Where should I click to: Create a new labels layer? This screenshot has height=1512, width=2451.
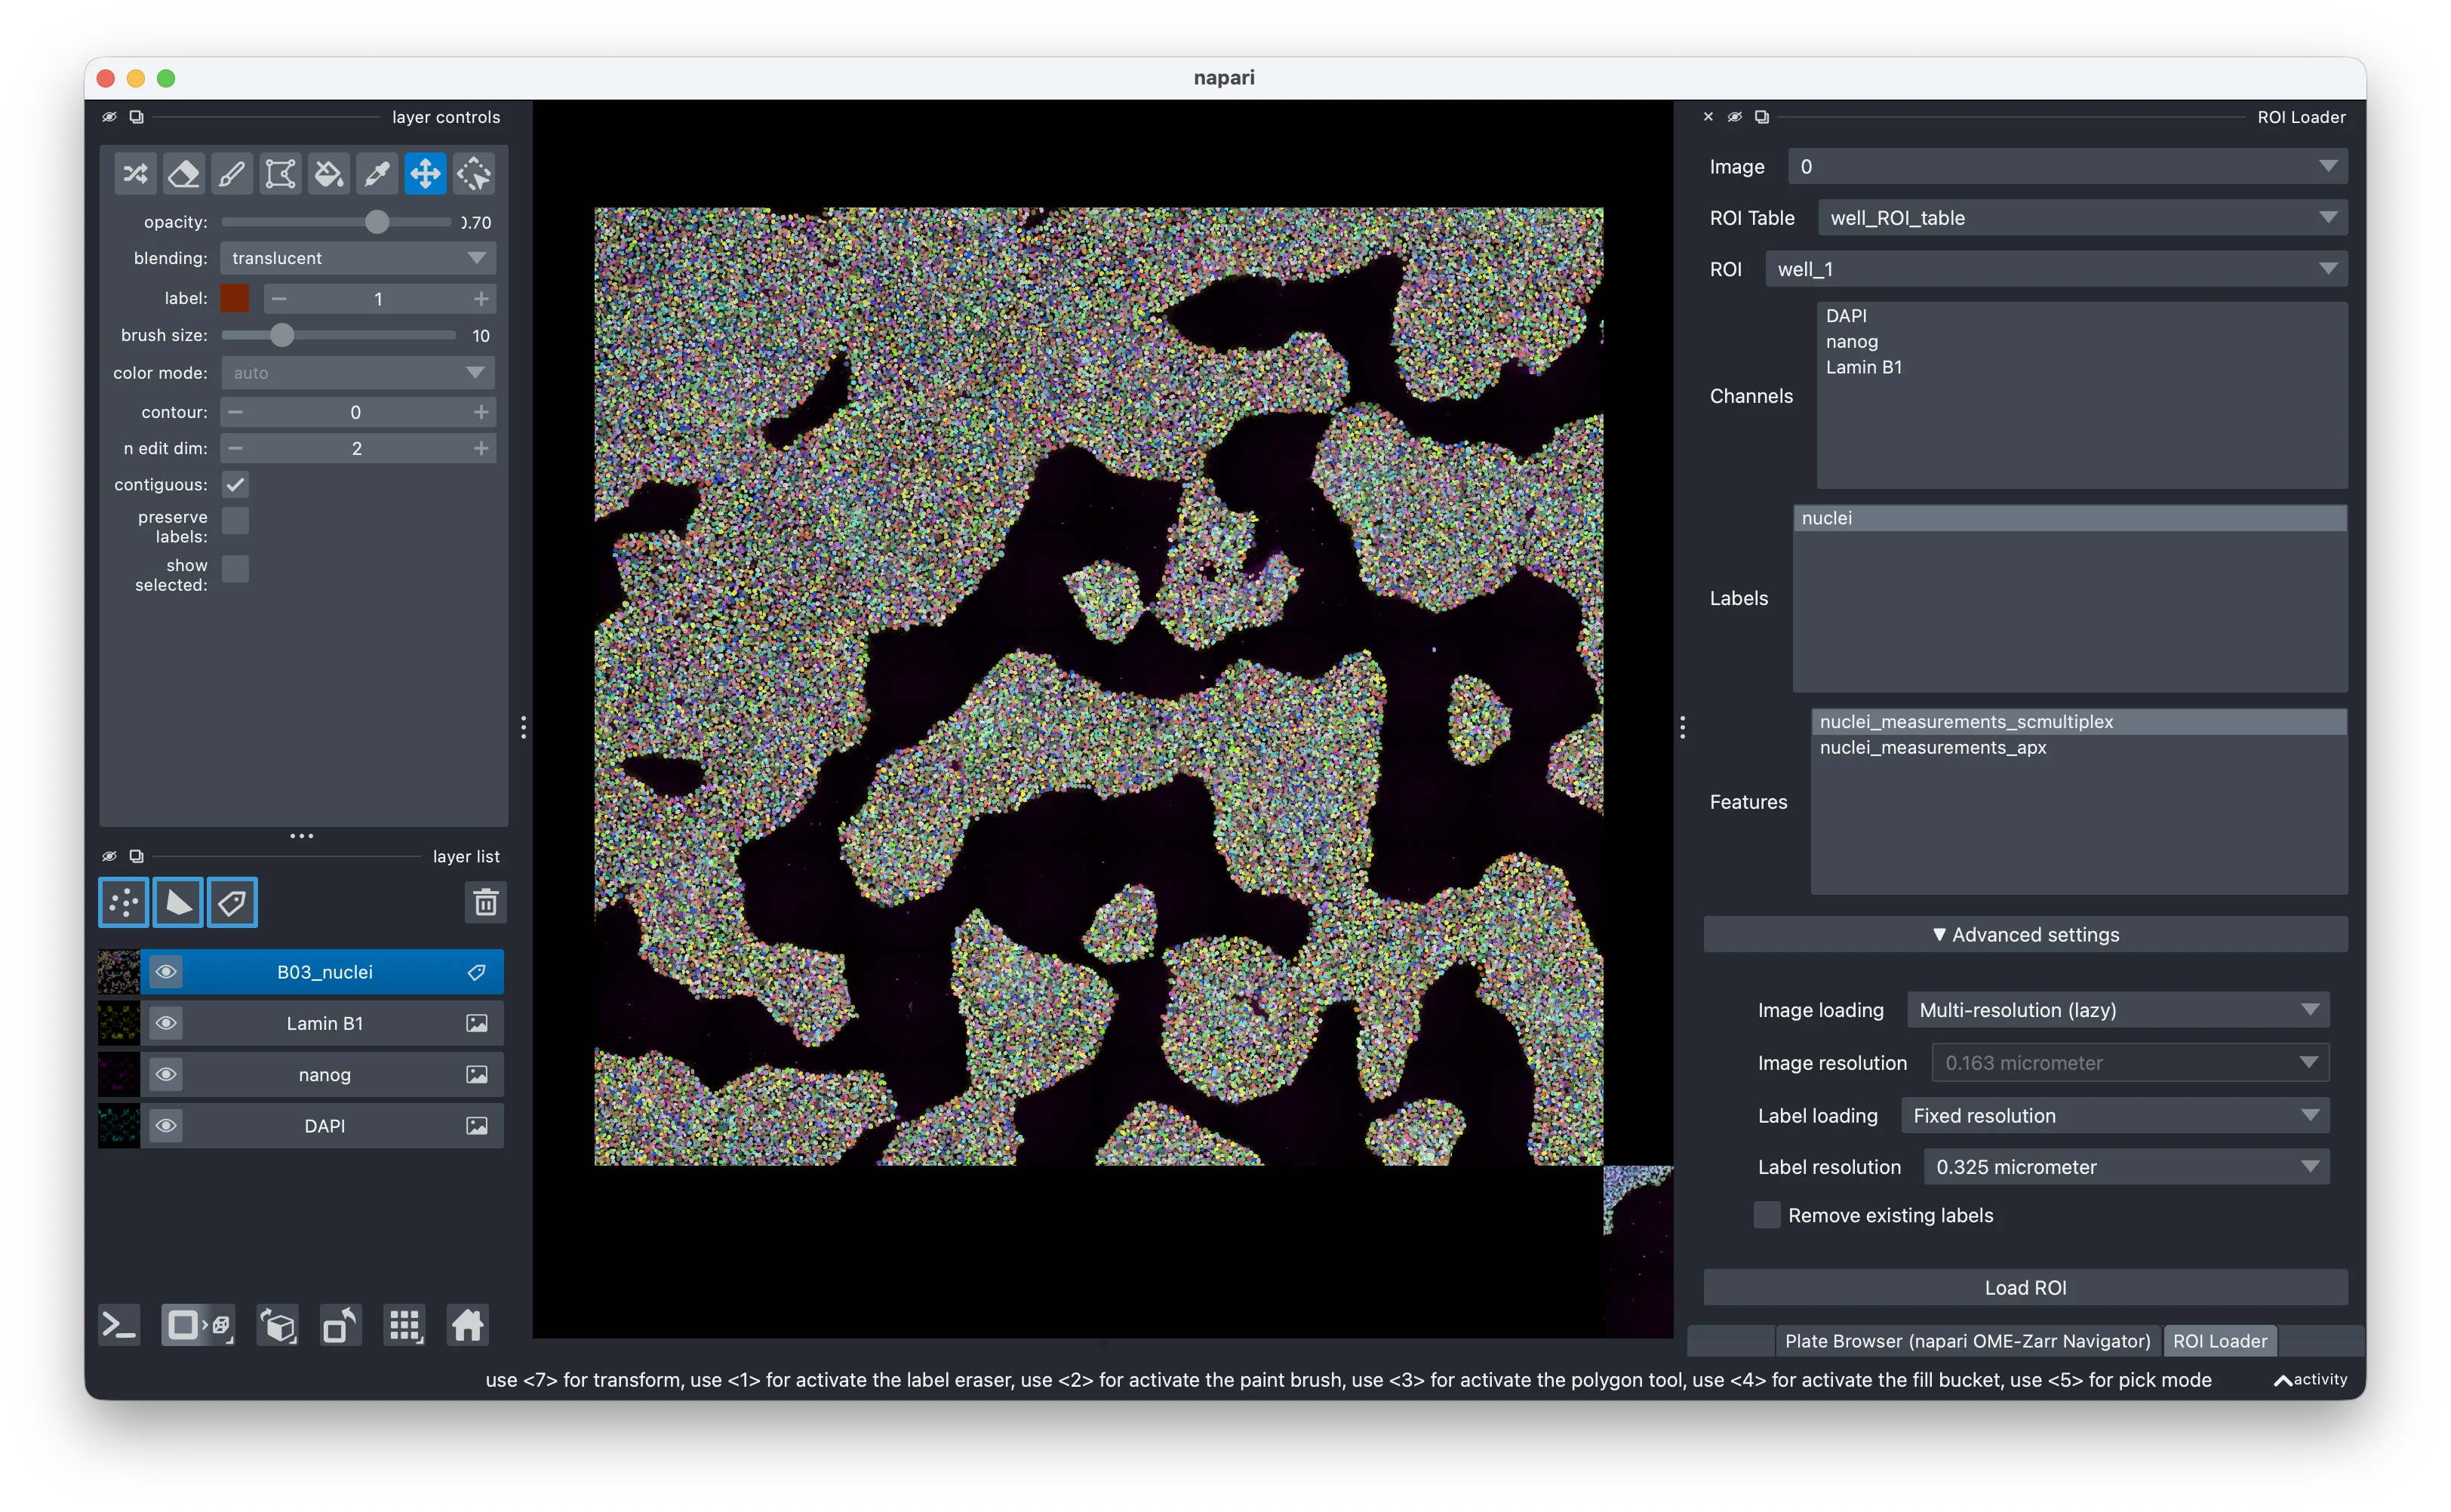(x=232, y=903)
